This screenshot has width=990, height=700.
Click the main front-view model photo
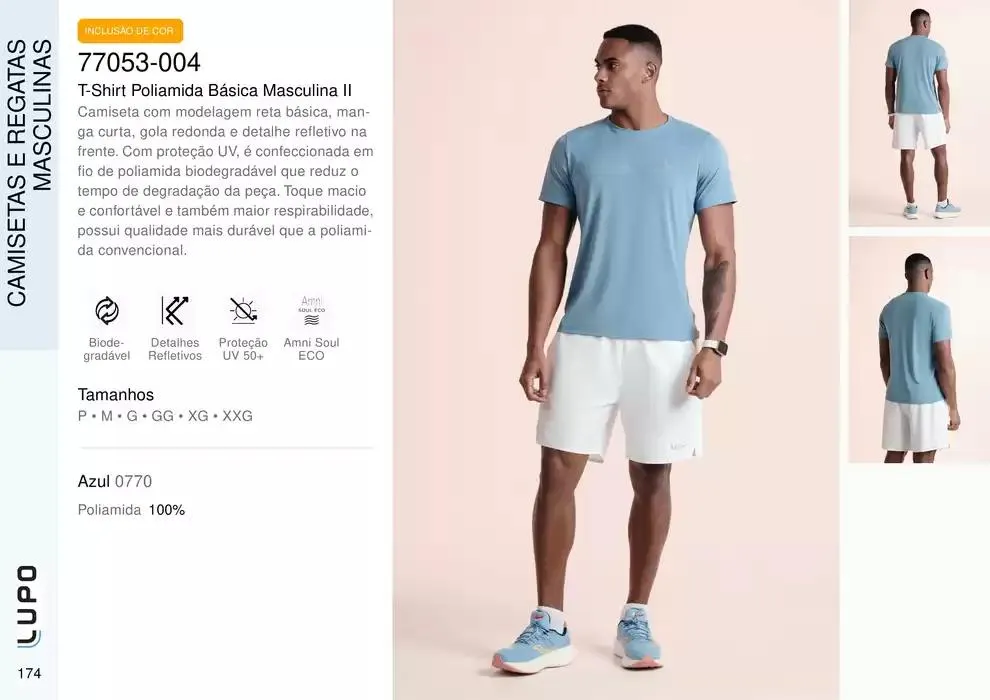tap(616, 350)
